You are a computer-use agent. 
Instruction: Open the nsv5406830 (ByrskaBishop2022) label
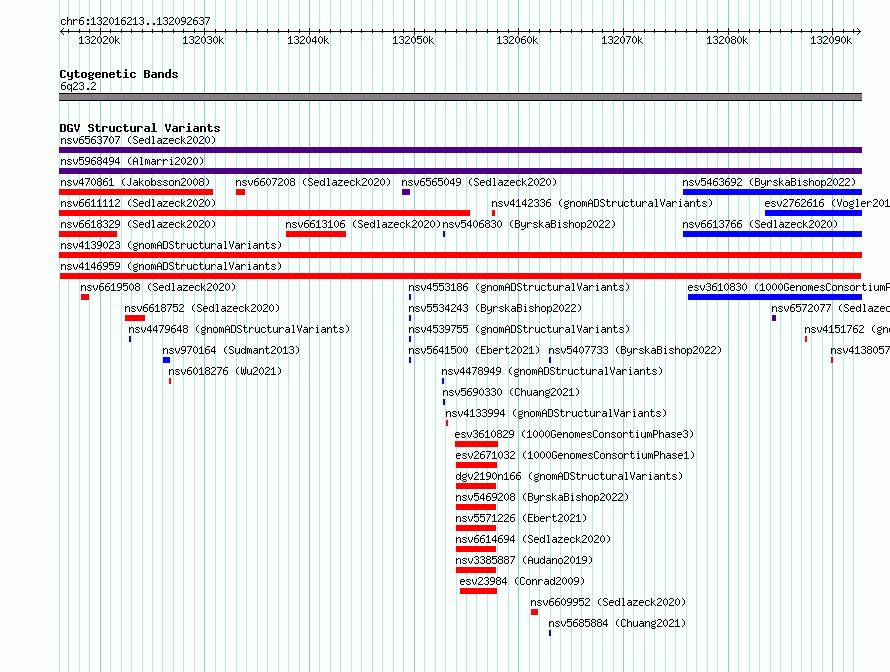coord(529,224)
